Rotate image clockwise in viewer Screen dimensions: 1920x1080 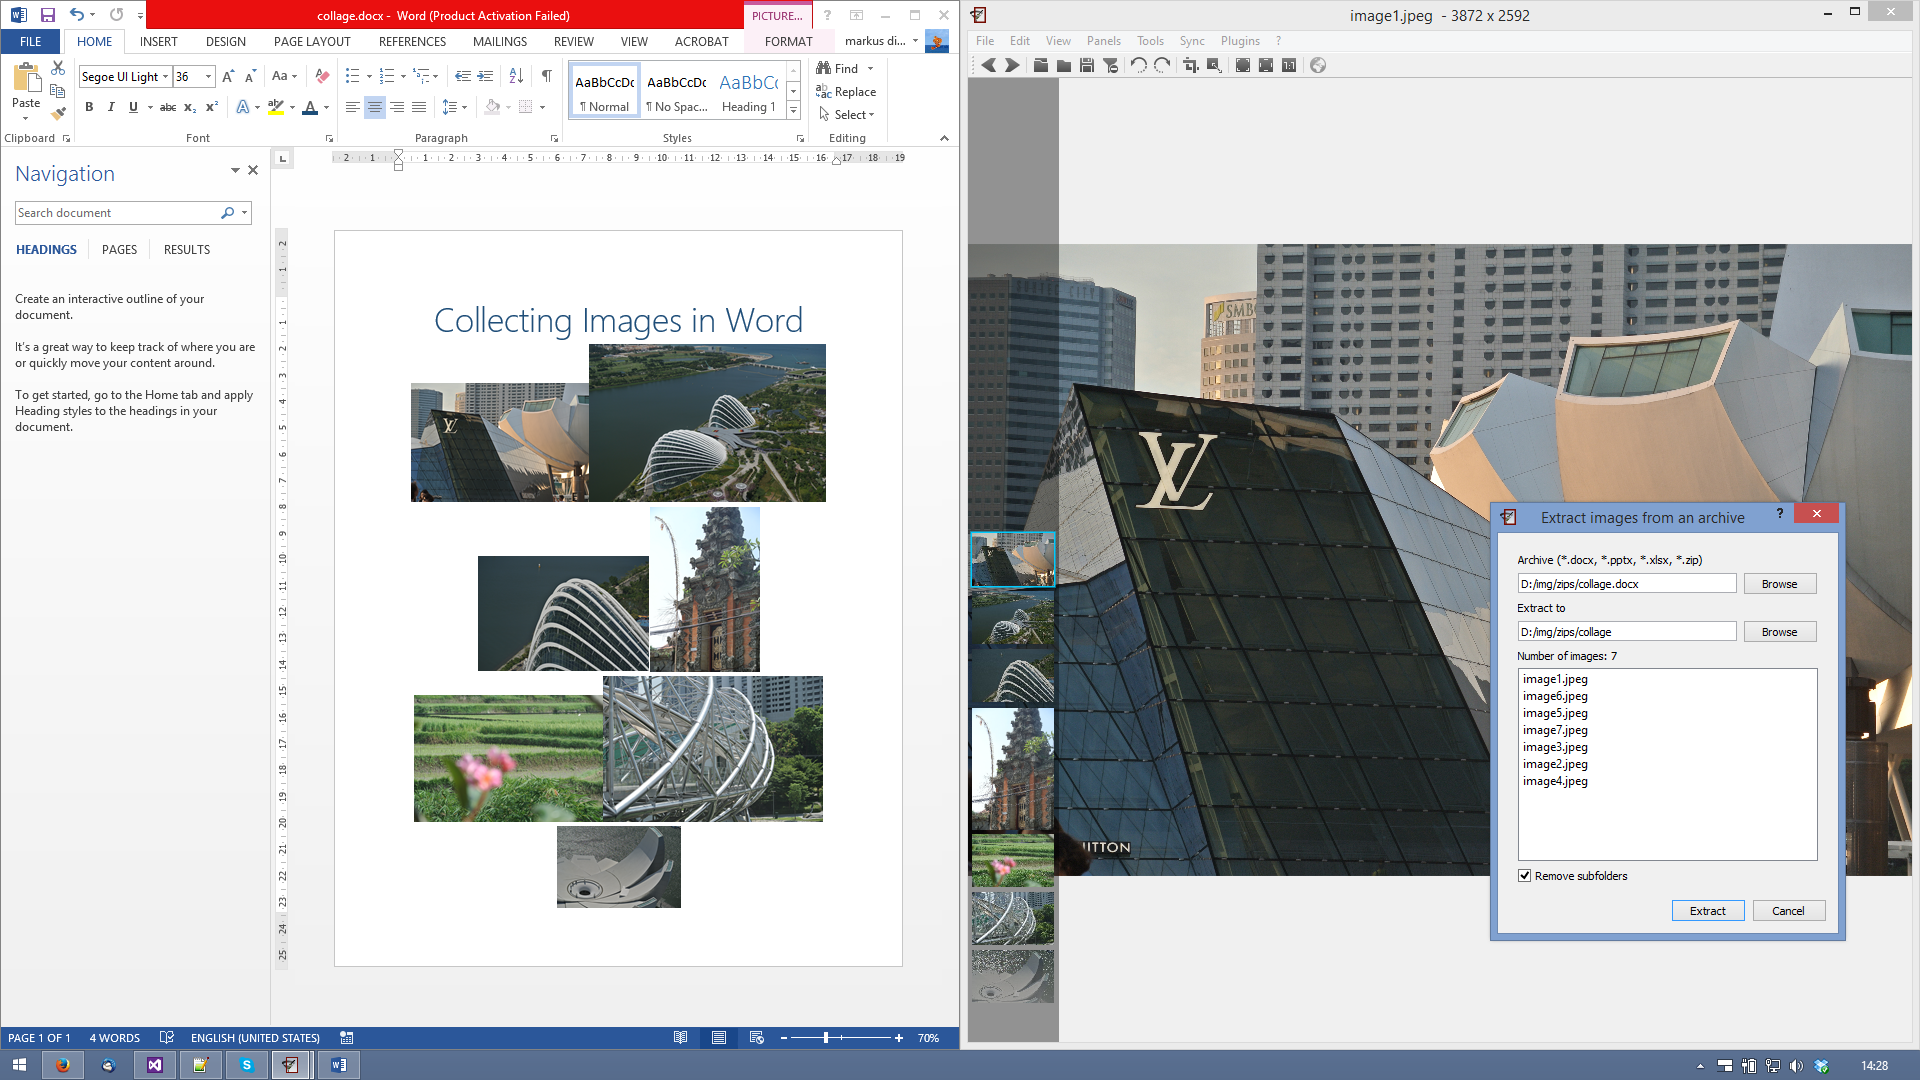[1162, 65]
